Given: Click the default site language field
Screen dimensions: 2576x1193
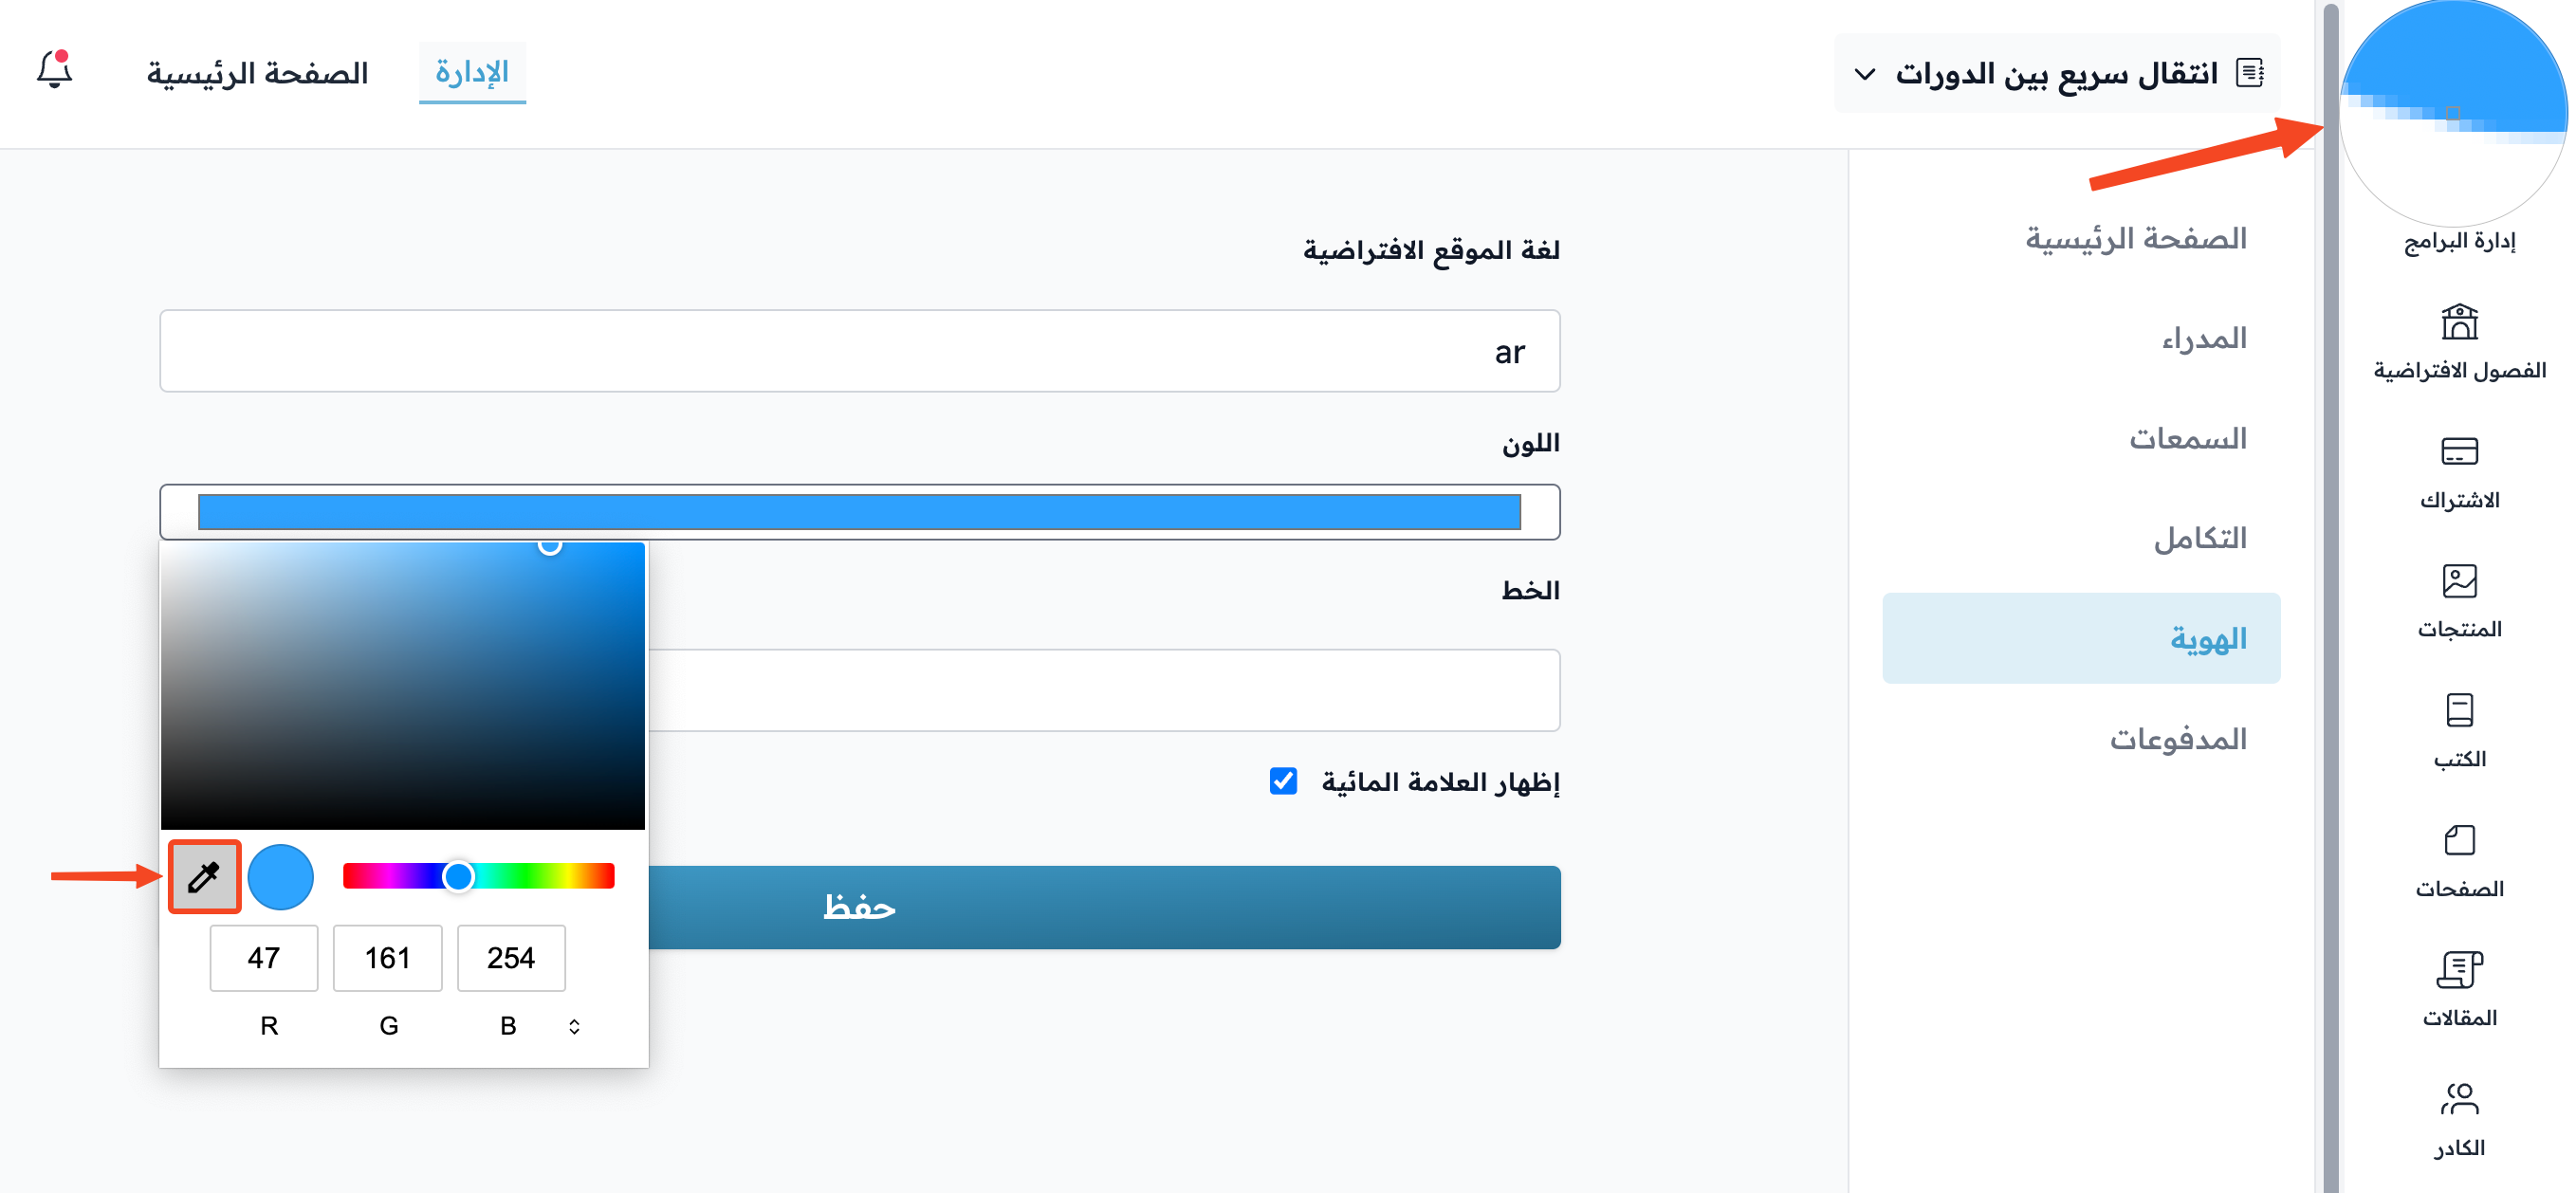Looking at the screenshot, I should (x=859, y=351).
